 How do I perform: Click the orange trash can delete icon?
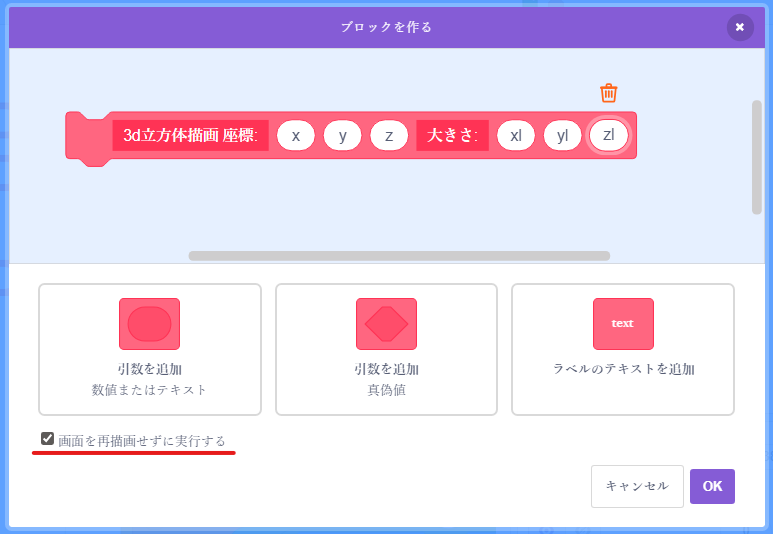coord(608,93)
